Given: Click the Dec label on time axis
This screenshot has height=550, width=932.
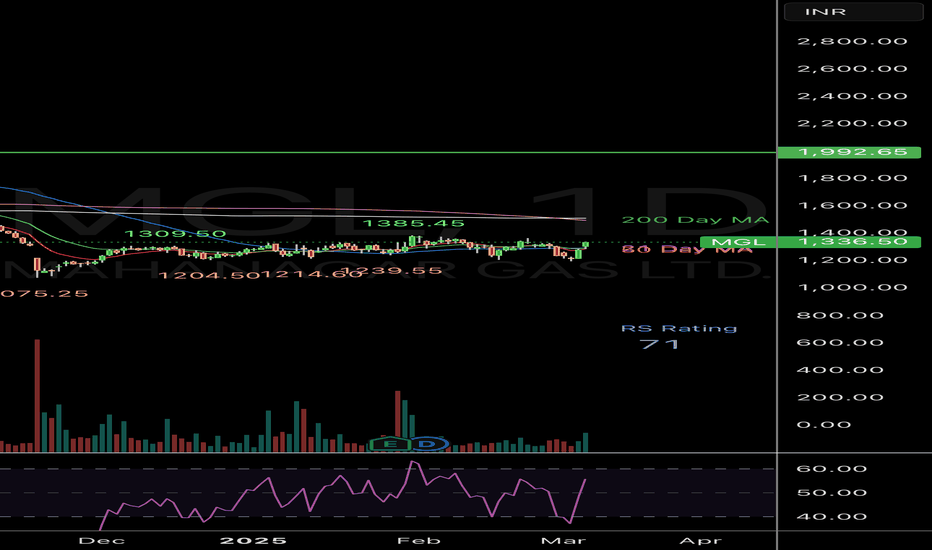Looking at the screenshot, I should coord(102,540).
